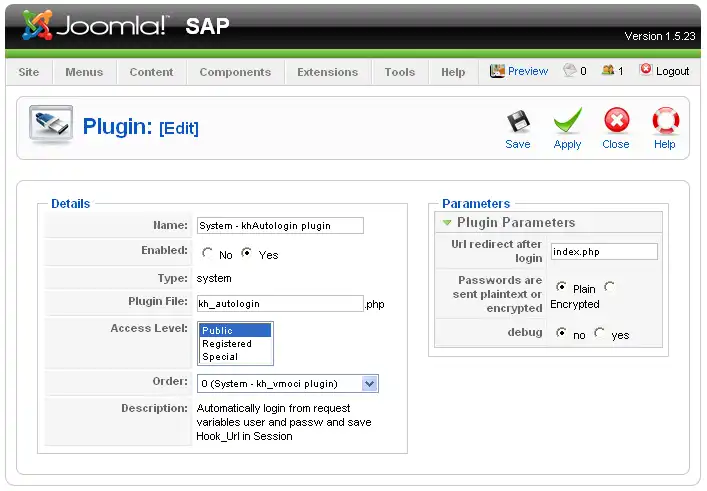This screenshot has width=707, height=491.
Task: Click the Plugin File input field
Action: (279, 303)
